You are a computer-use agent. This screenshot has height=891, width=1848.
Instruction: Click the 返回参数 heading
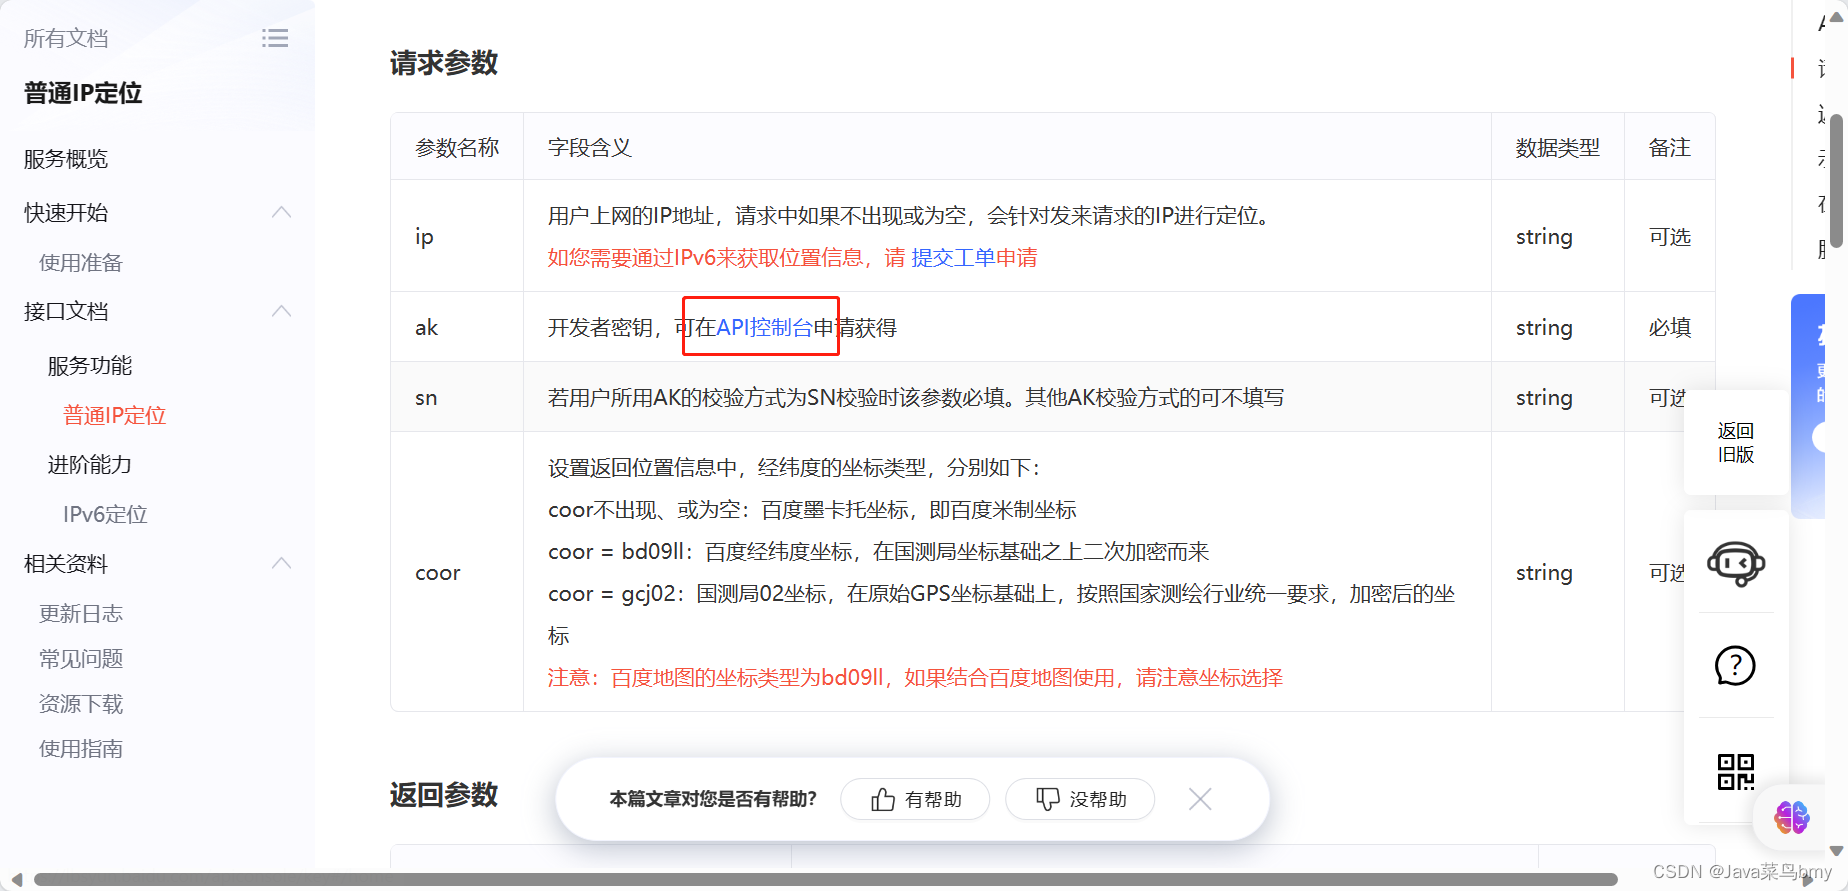[x=444, y=795]
